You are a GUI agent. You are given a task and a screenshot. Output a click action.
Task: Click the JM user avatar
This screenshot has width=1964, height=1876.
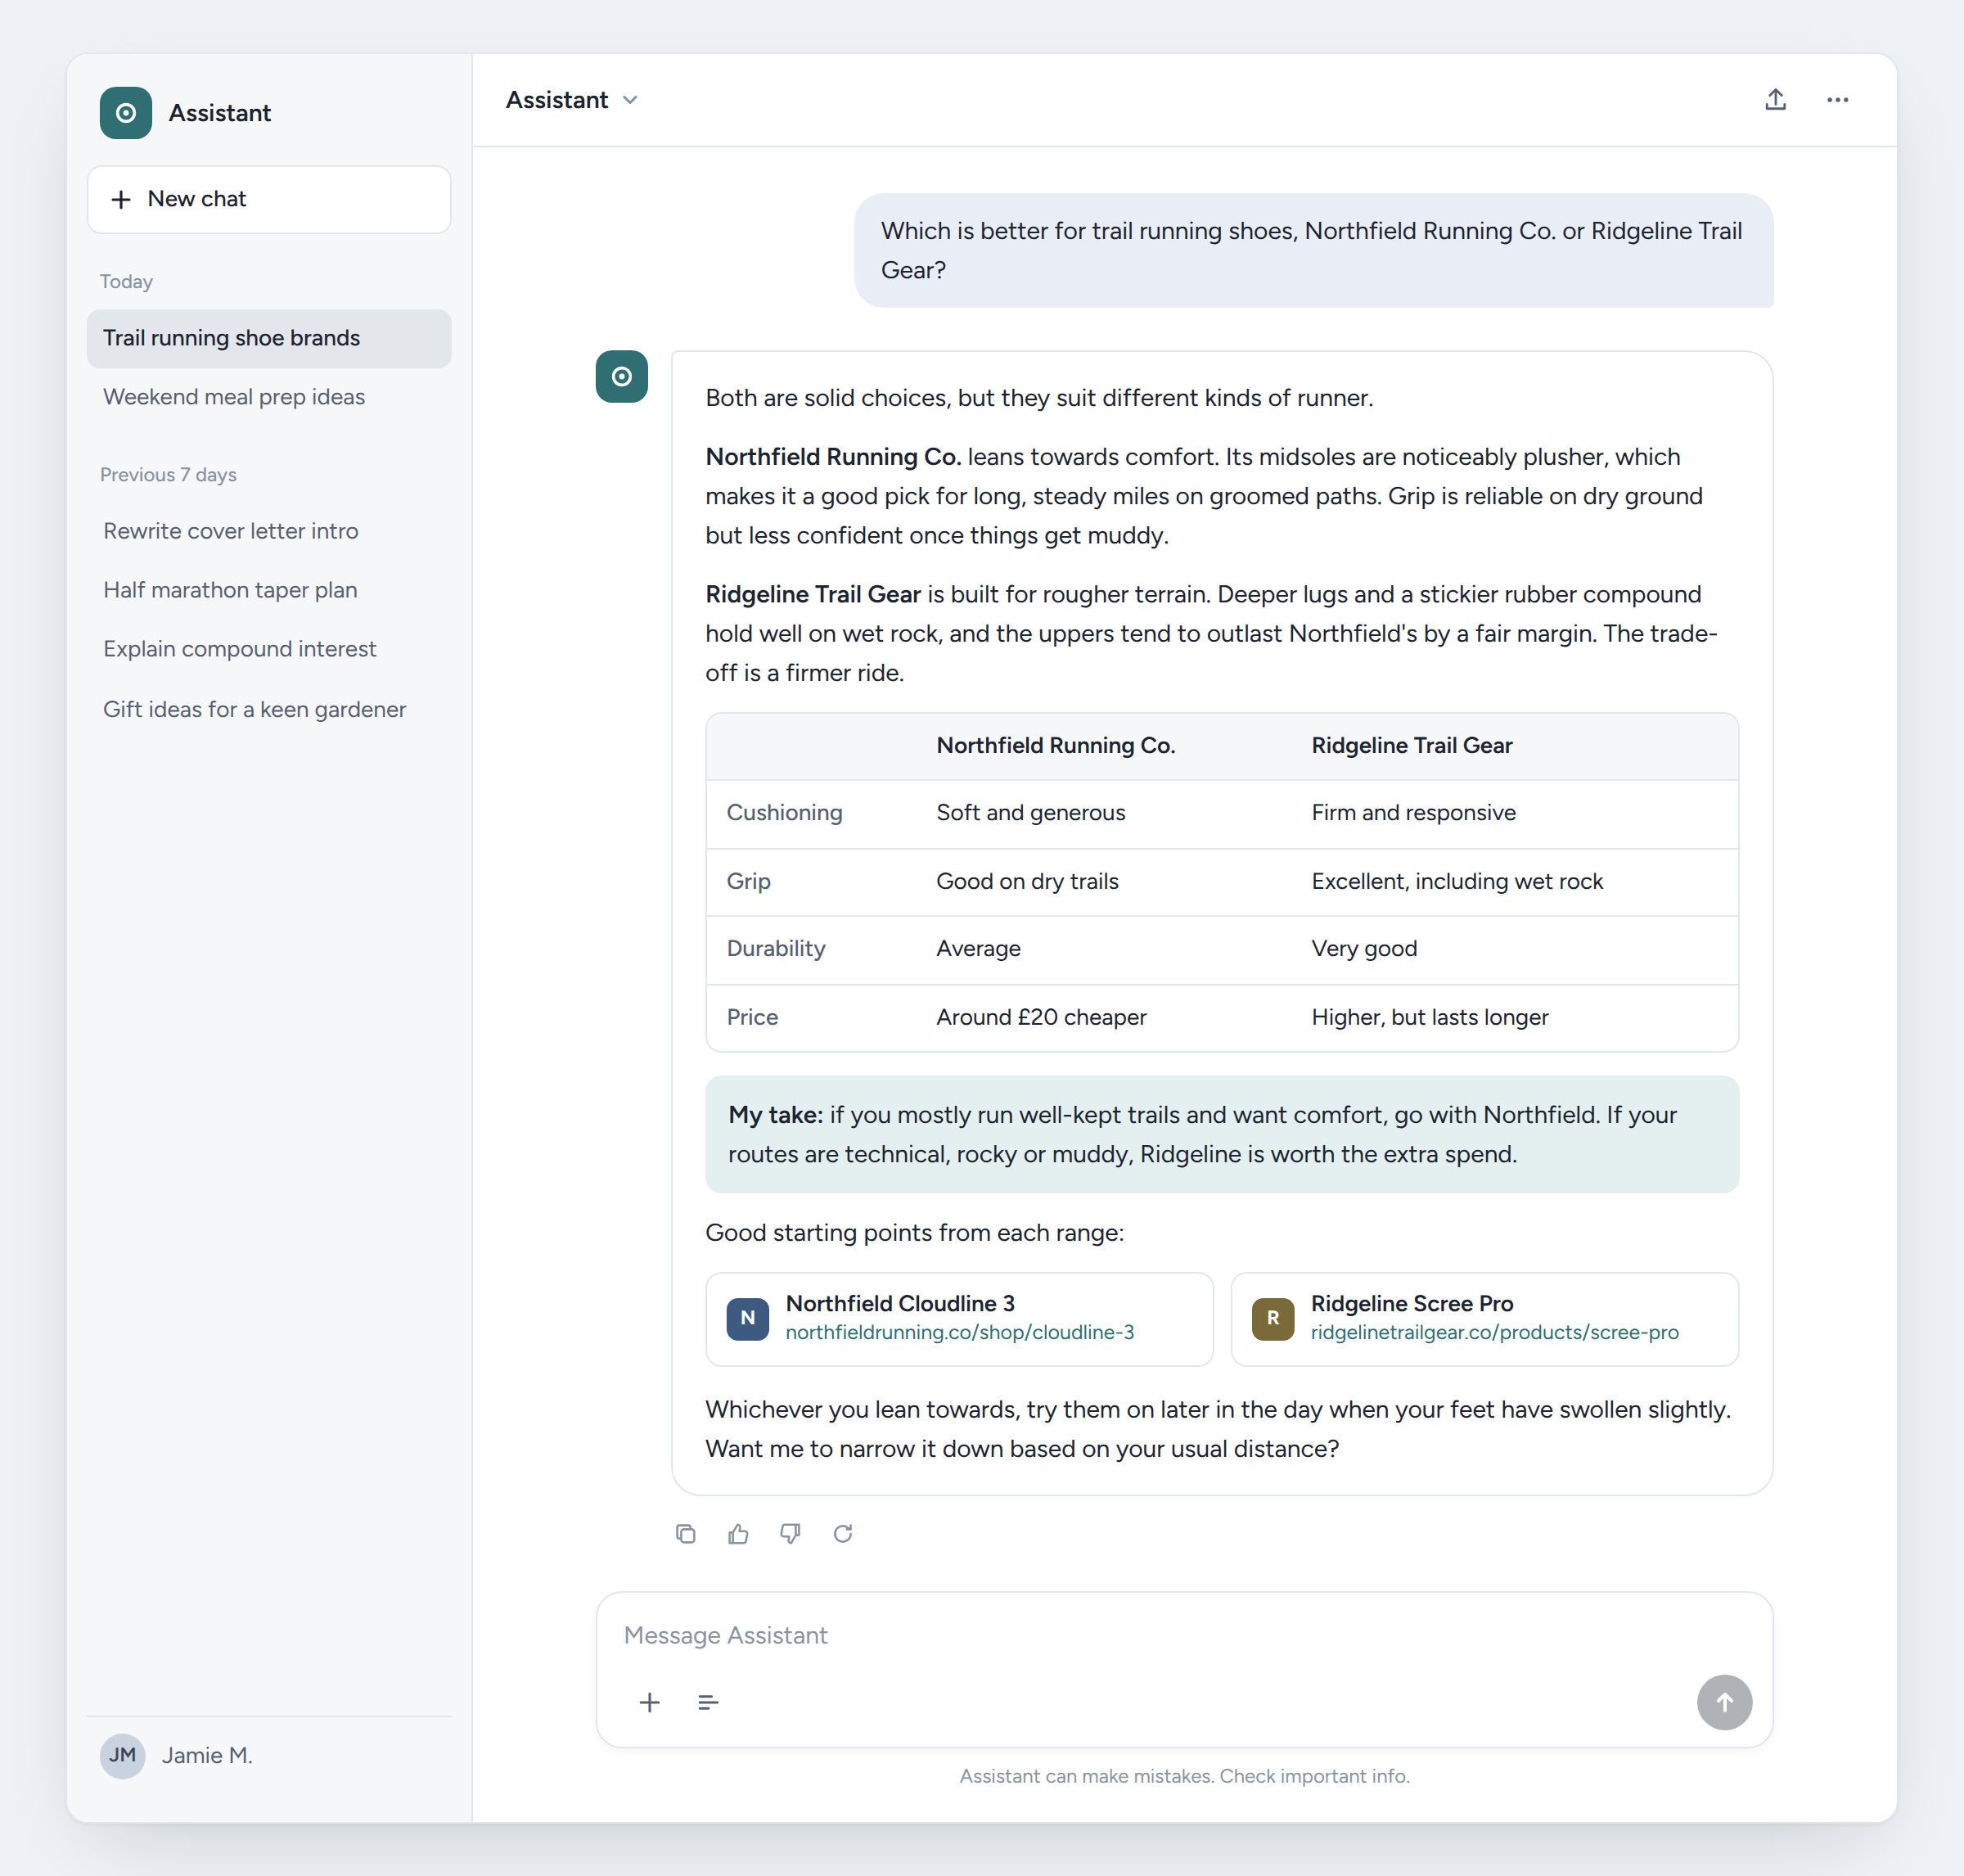[x=123, y=1755]
